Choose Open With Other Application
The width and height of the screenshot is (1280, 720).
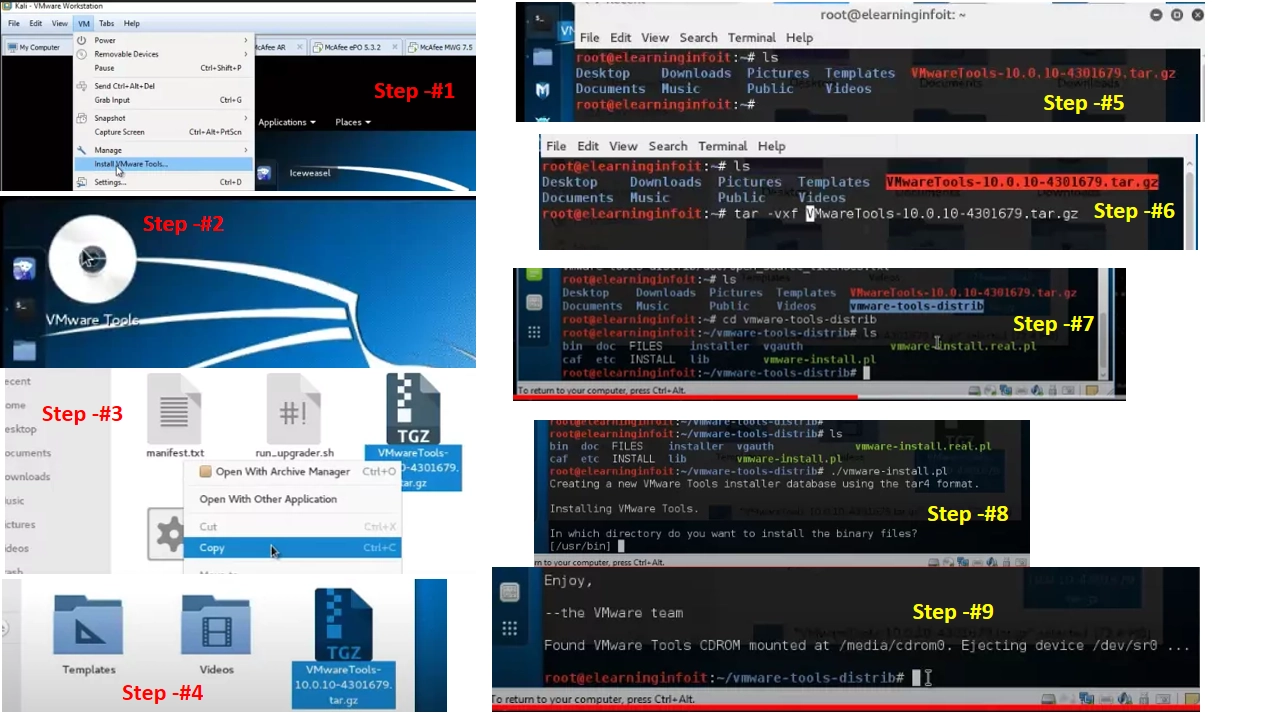tap(292, 499)
